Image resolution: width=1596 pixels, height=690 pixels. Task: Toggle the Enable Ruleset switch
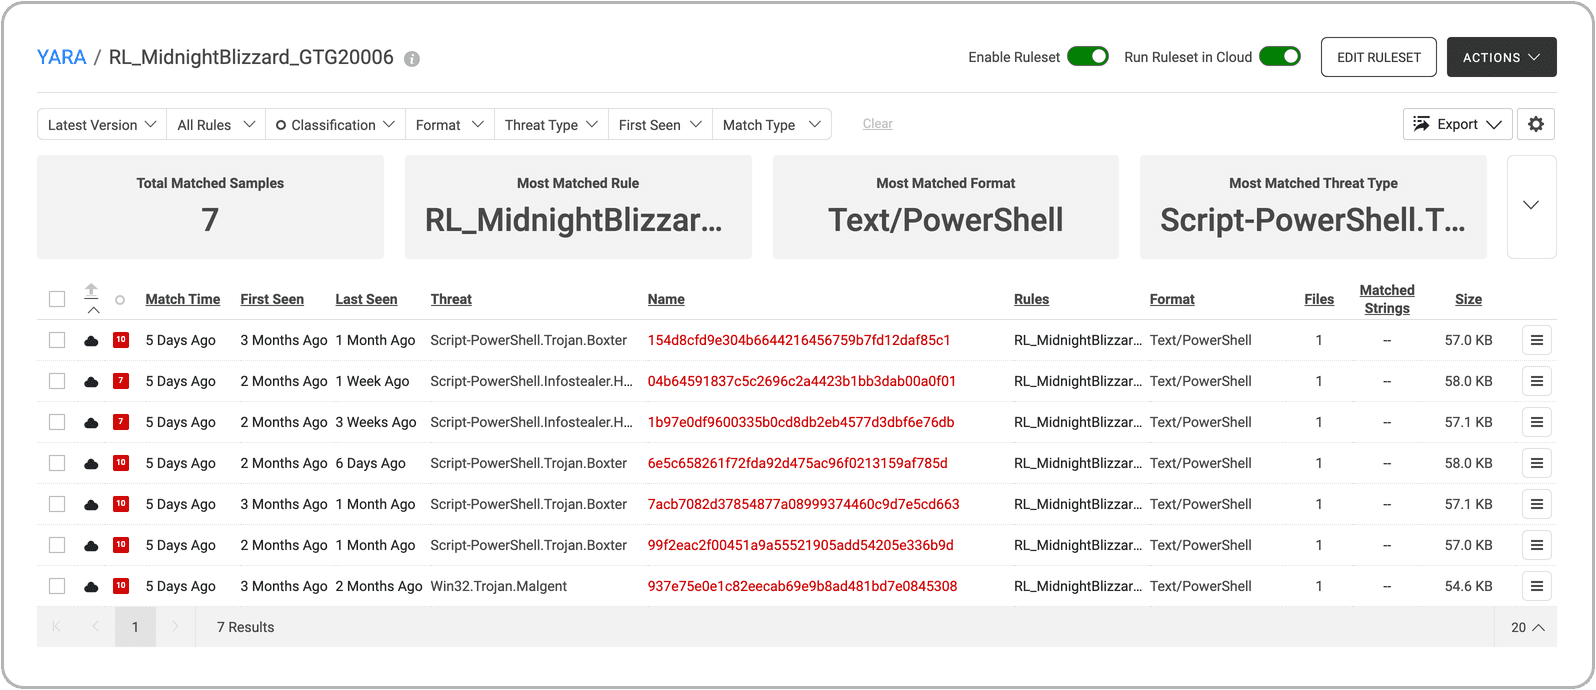coord(1088,57)
